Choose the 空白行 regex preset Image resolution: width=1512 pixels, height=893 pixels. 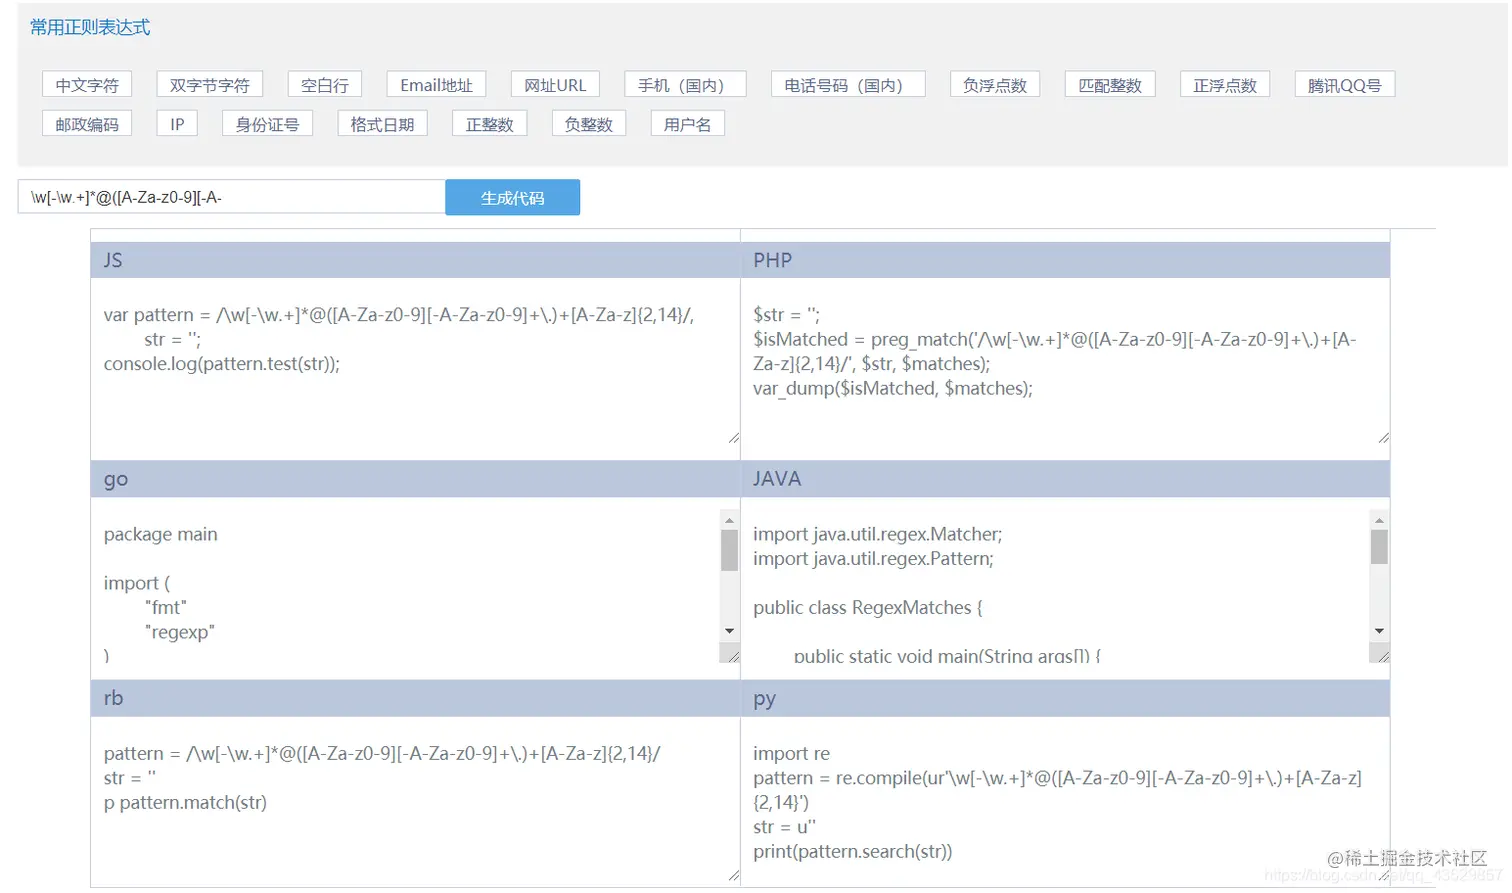(325, 85)
